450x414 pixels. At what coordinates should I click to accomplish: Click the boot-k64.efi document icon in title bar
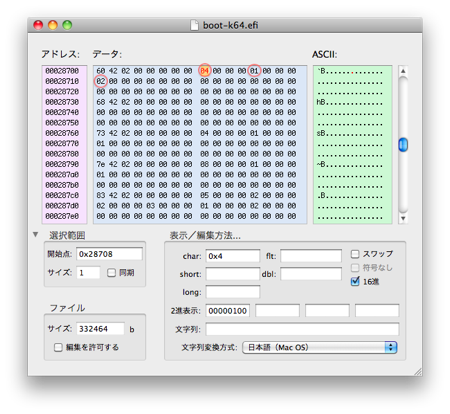[x=194, y=25]
